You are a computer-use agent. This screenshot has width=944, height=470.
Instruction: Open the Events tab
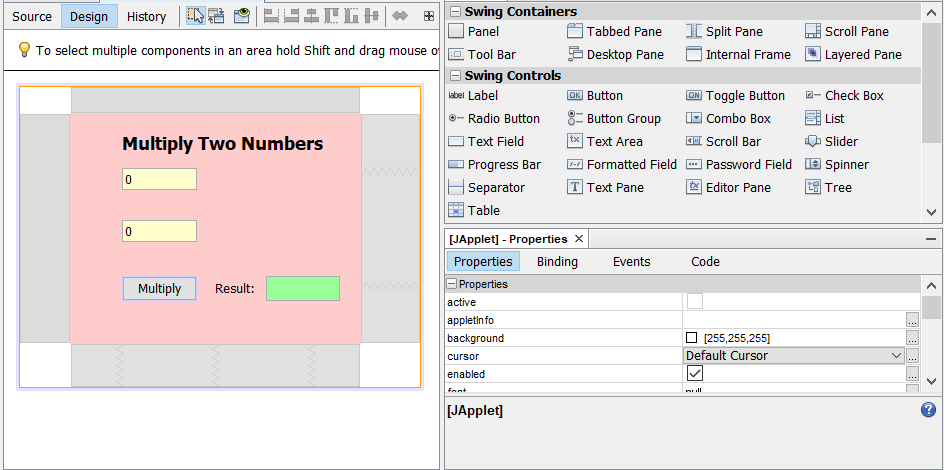[x=632, y=262]
